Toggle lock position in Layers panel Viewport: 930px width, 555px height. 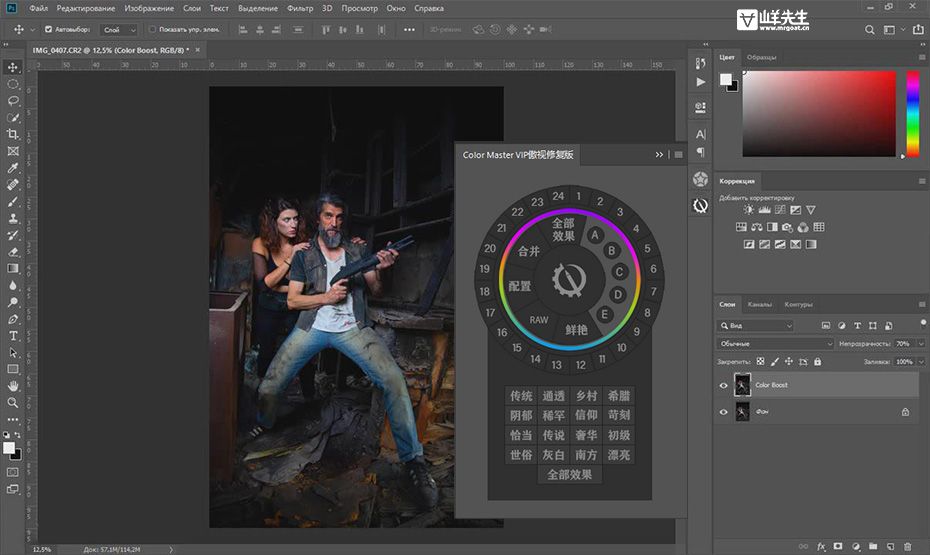[789, 361]
